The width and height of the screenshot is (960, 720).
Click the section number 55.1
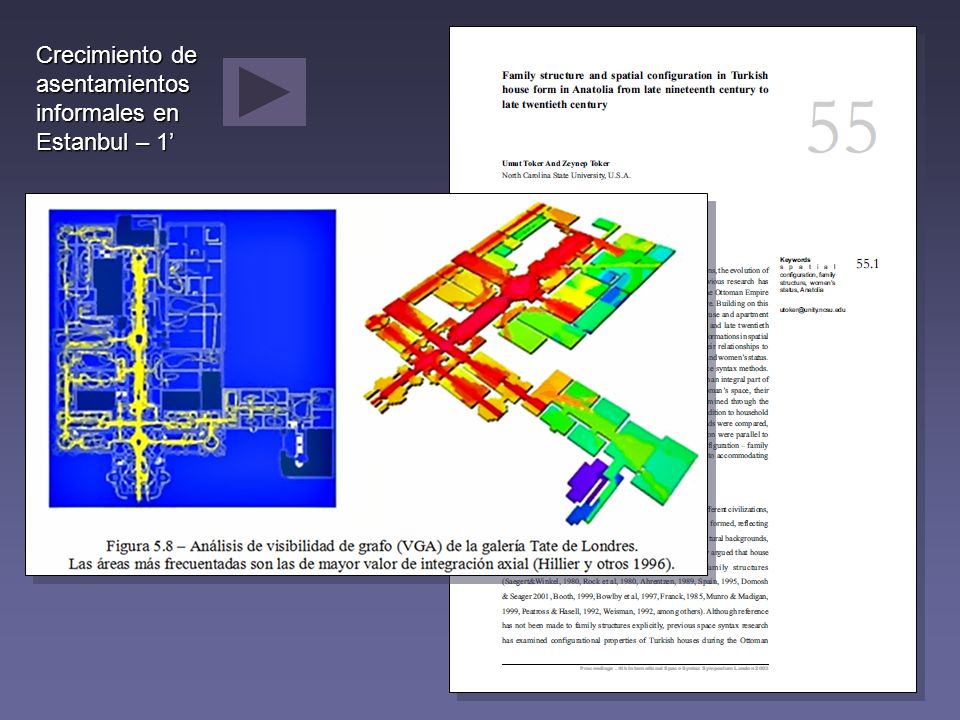867,264
